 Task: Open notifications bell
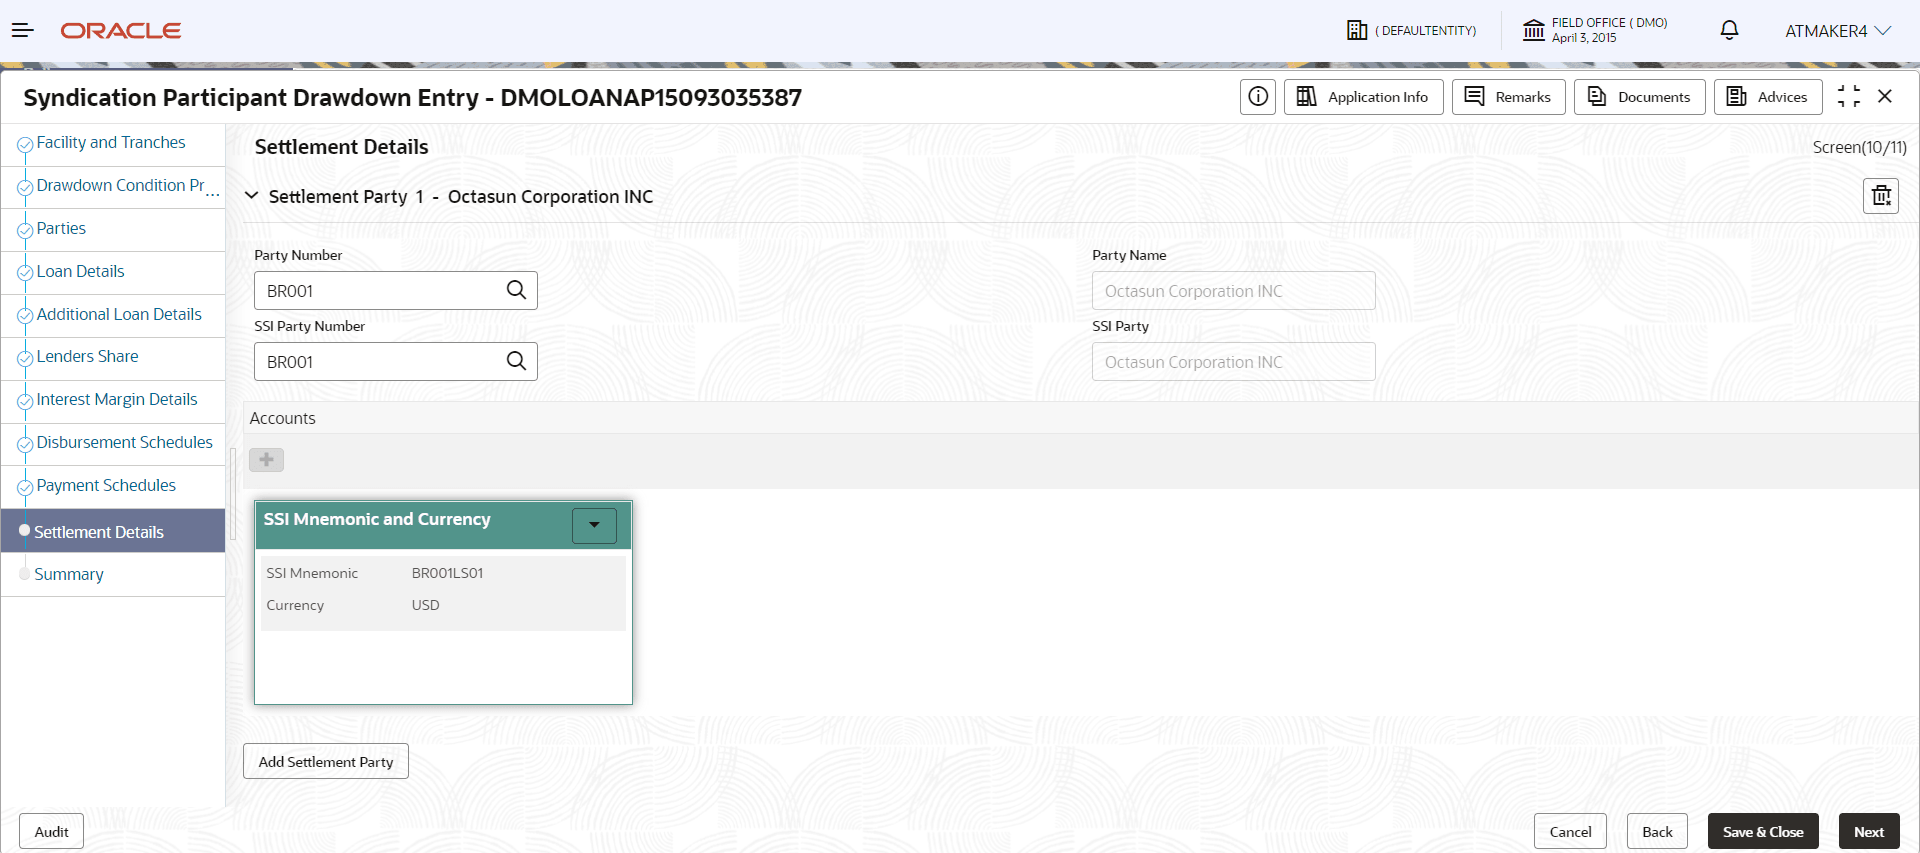click(x=1729, y=30)
